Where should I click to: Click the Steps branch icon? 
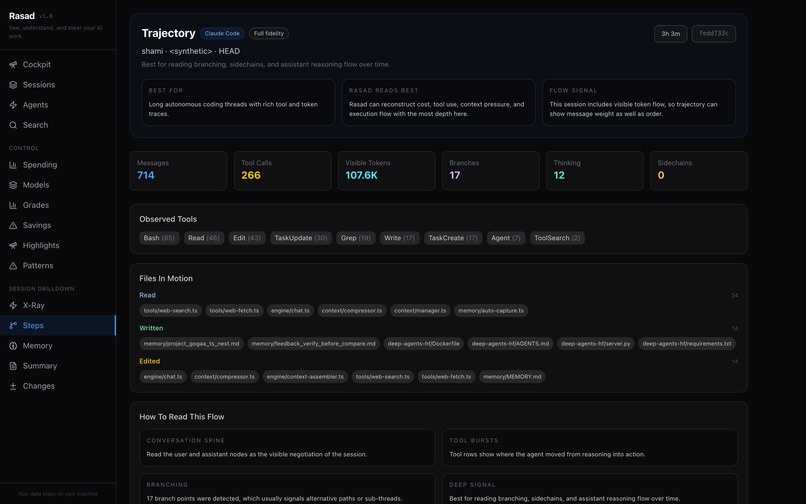(13, 326)
